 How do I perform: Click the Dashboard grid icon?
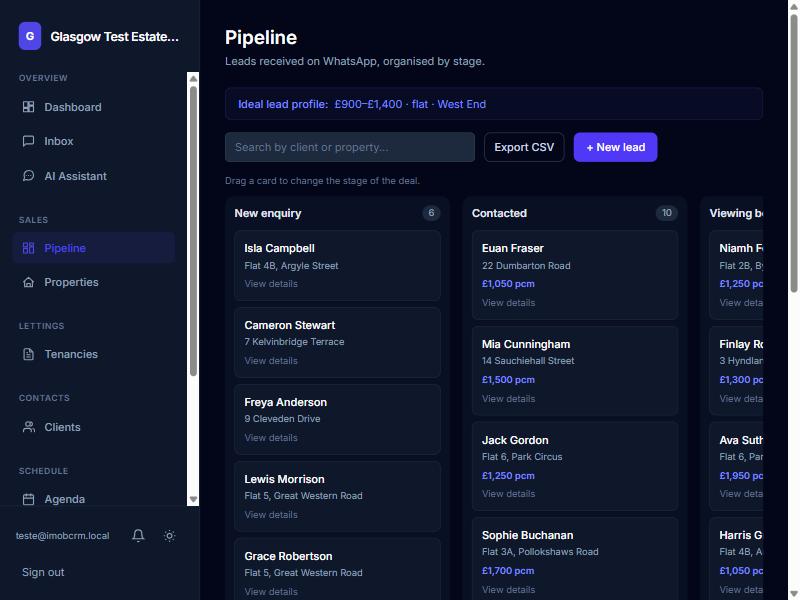tap(29, 107)
